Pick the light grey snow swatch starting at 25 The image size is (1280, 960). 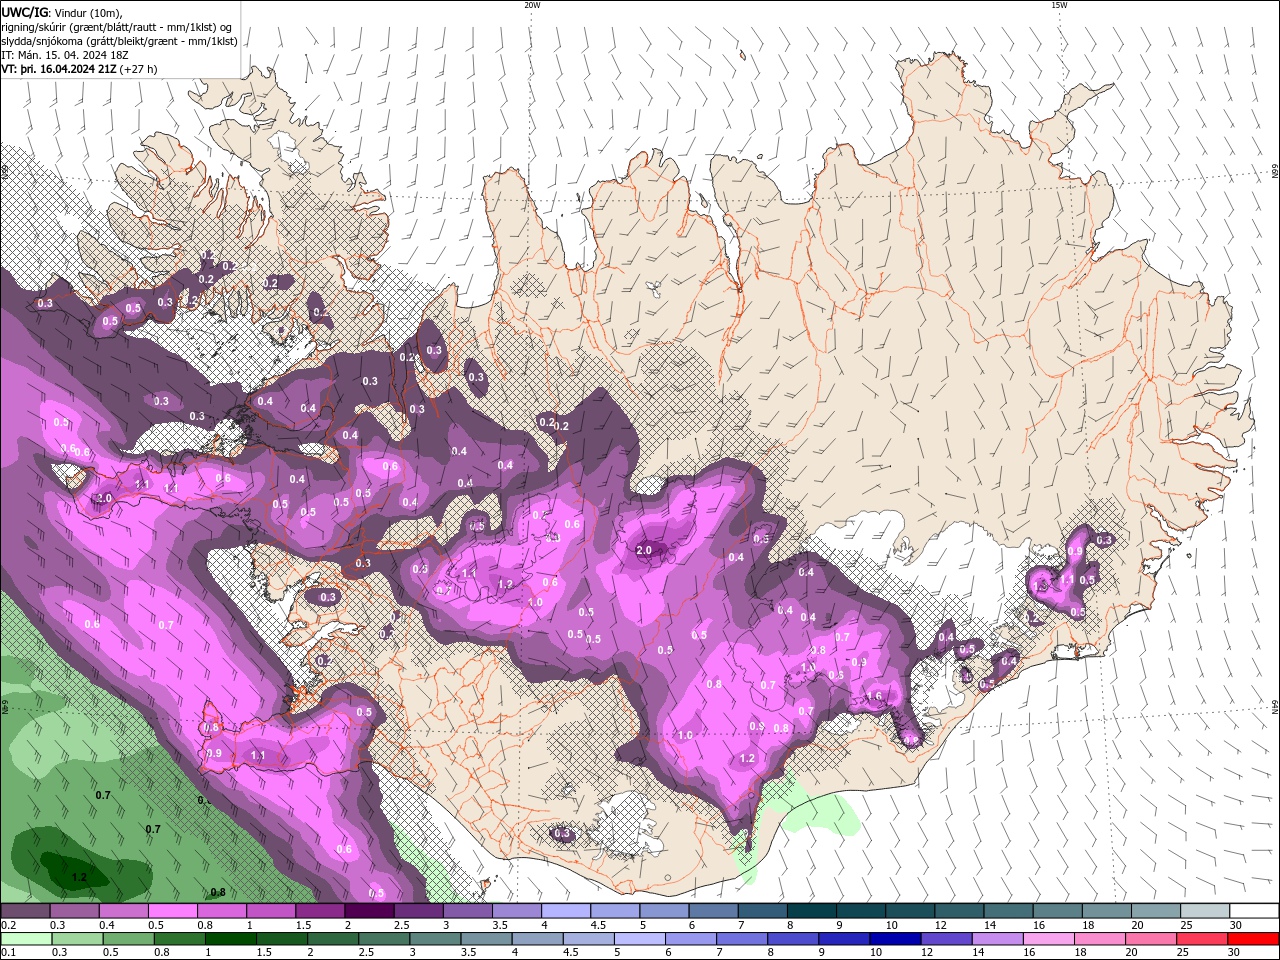(x=1205, y=911)
